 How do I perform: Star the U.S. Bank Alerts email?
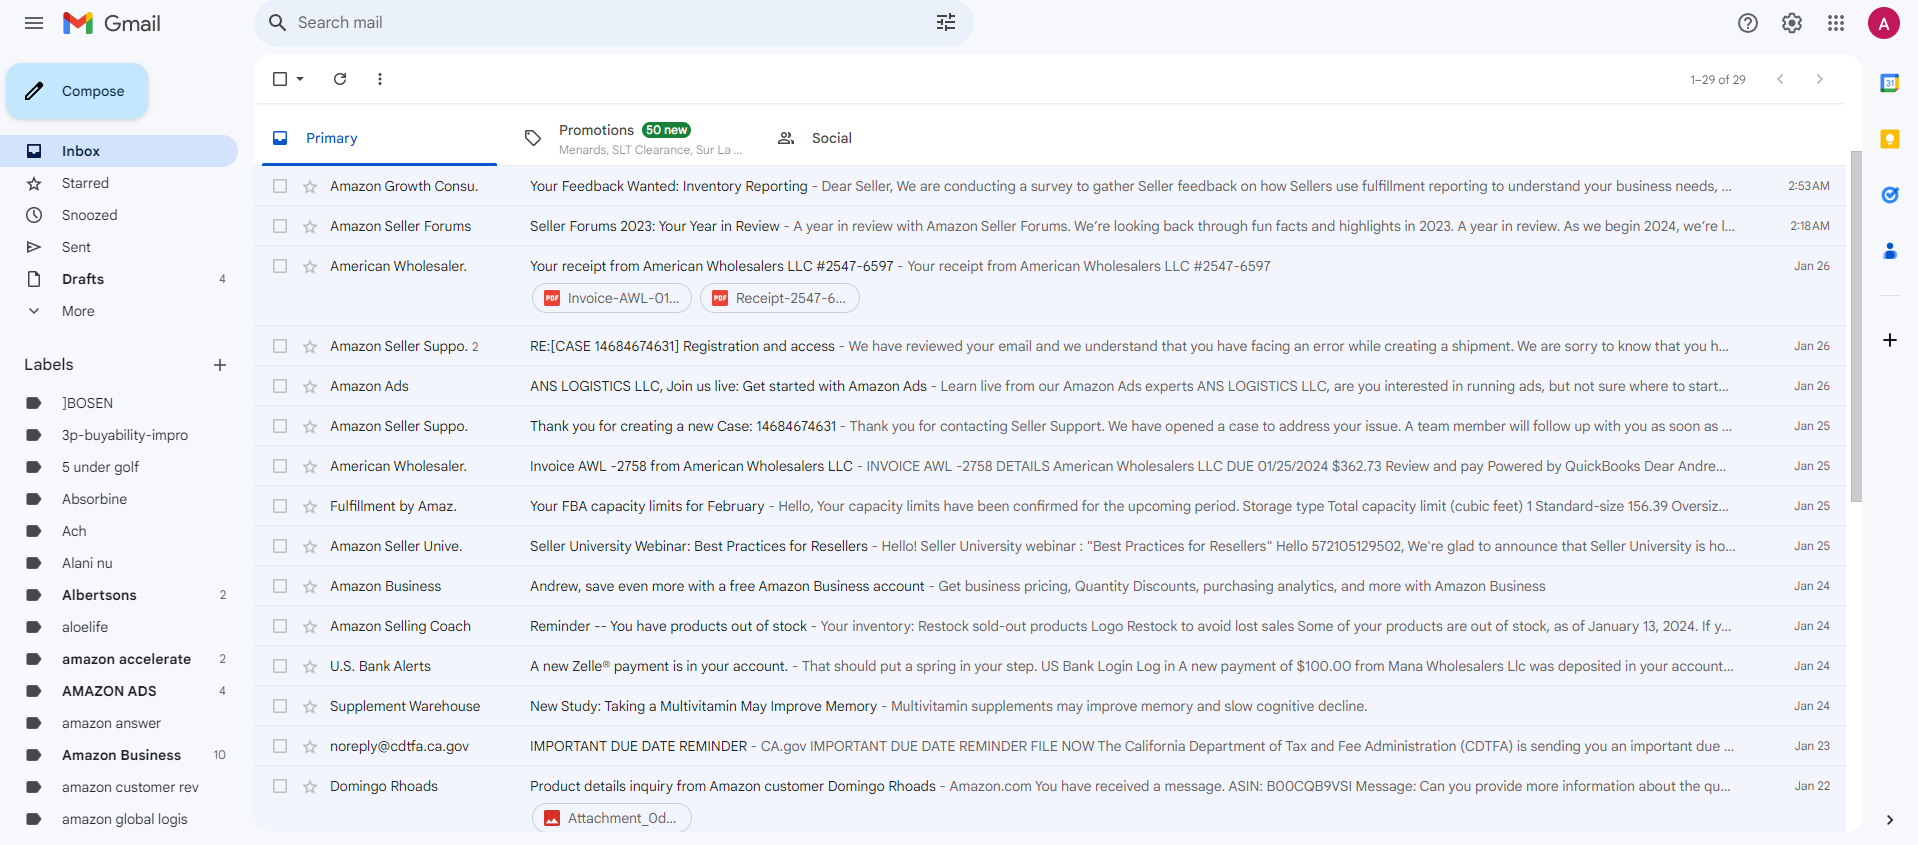tap(310, 666)
